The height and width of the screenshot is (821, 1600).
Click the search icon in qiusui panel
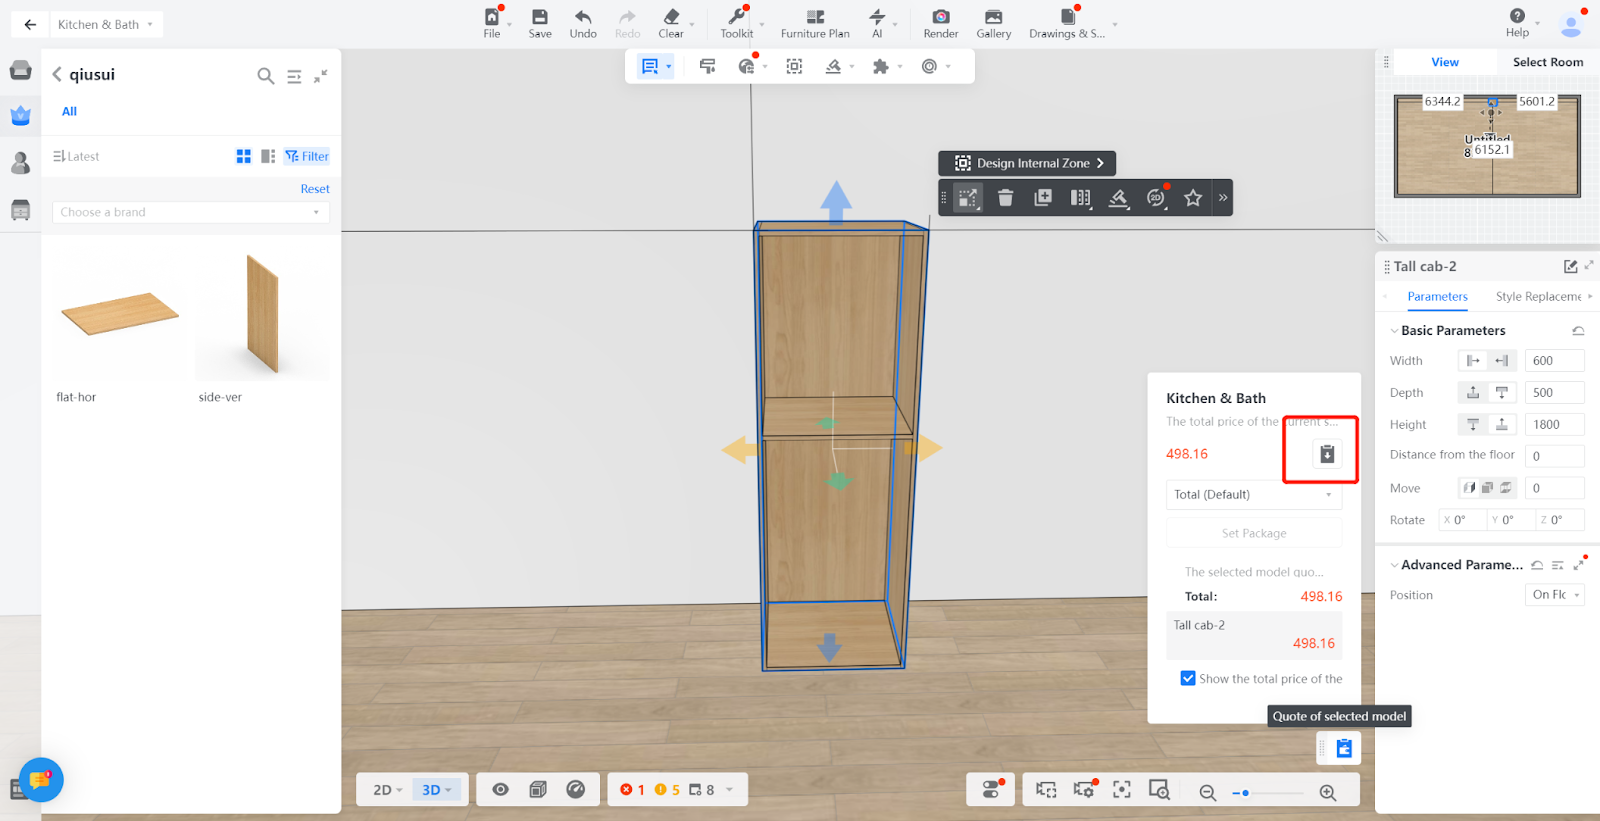(x=265, y=76)
